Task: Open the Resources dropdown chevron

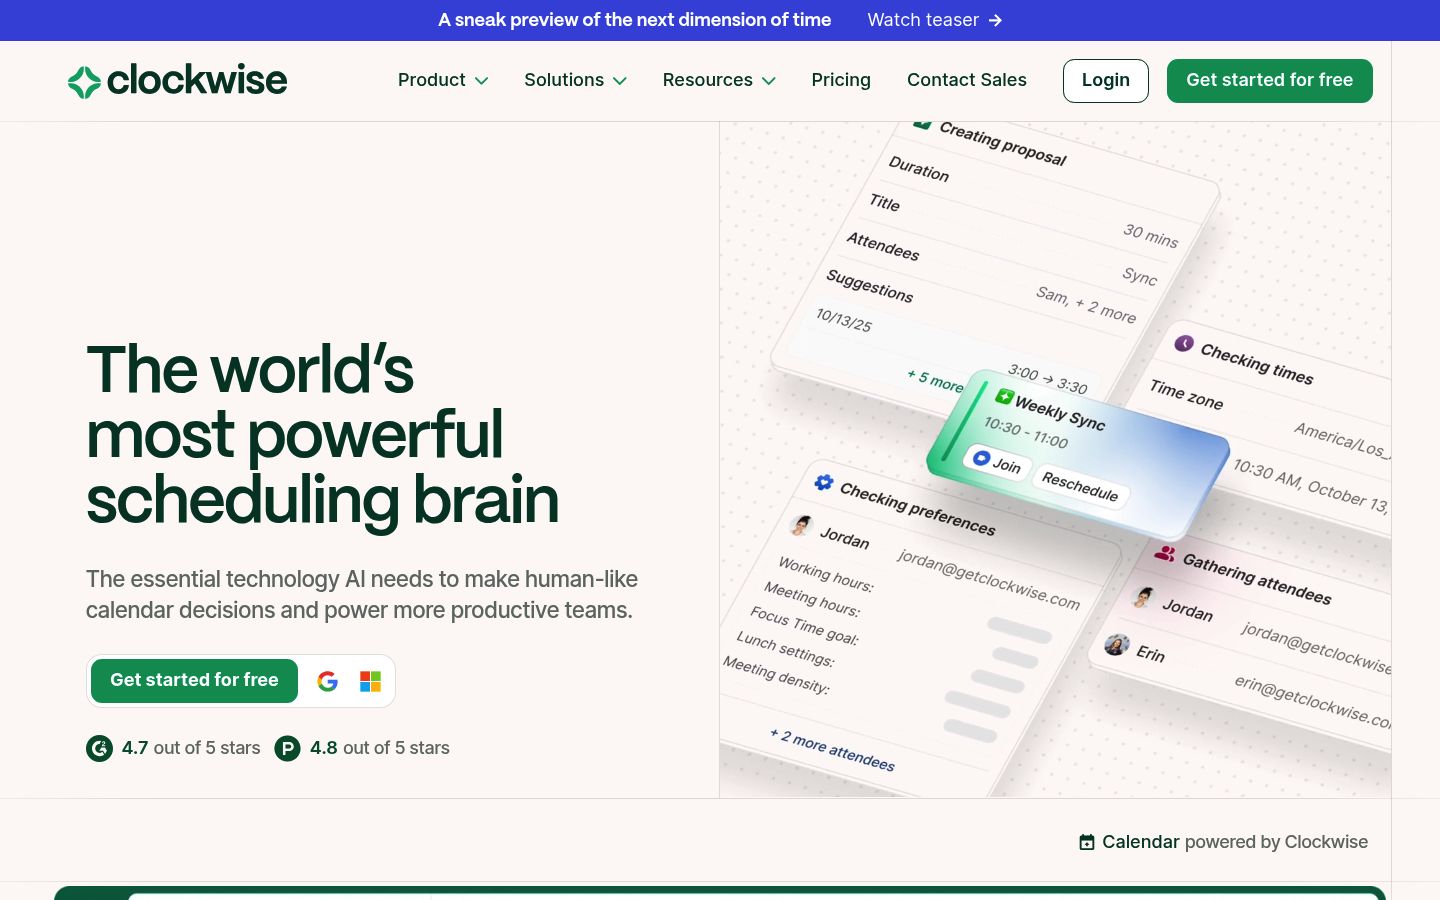Action: pyautogui.click(x=769, y=81)
